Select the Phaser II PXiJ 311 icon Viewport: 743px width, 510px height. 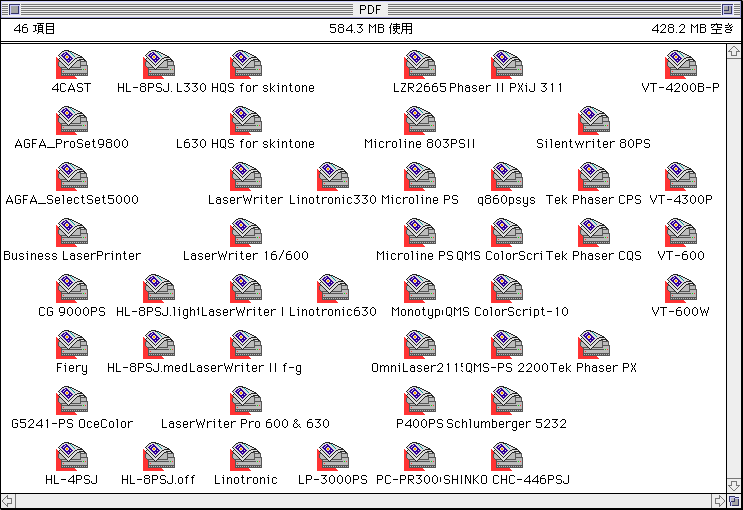pos(507,64)
